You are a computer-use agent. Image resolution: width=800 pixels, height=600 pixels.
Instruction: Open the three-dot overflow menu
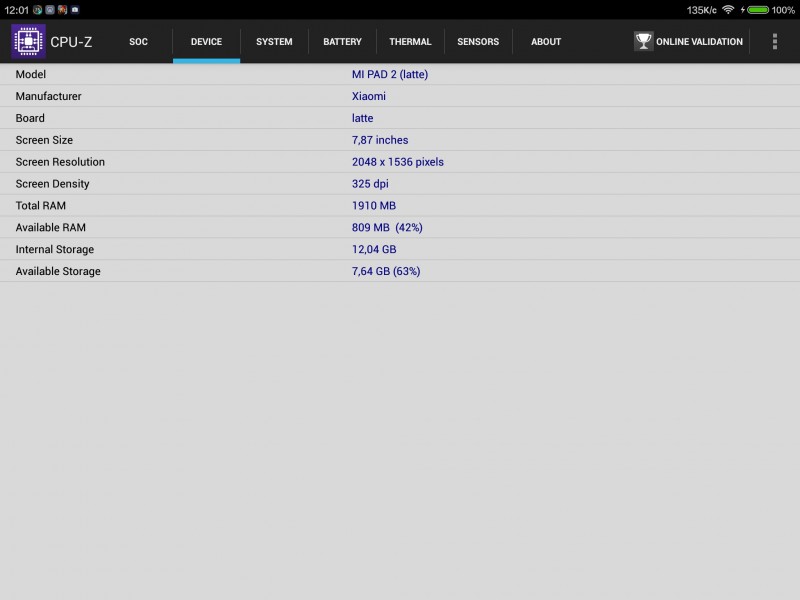(774, 41)
